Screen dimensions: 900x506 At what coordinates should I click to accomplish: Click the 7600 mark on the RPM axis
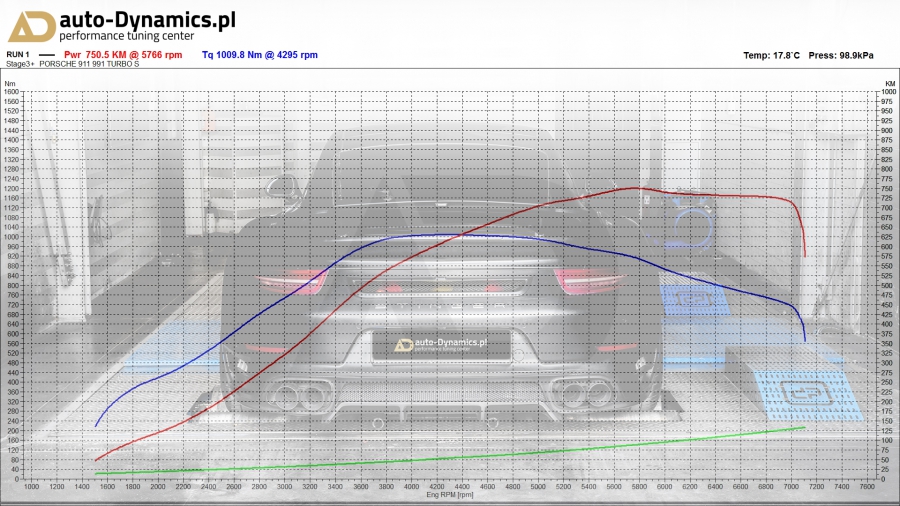pyautogui.click(x=866, y=488)
